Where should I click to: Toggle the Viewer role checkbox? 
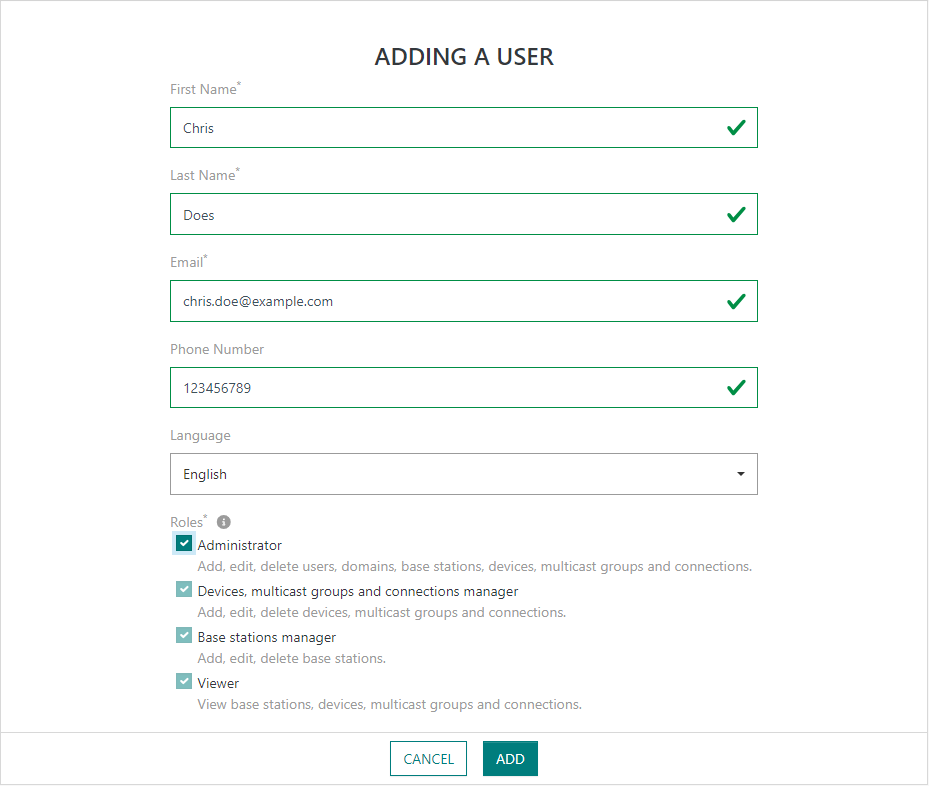pyautogui.click(x=184, y=682)
